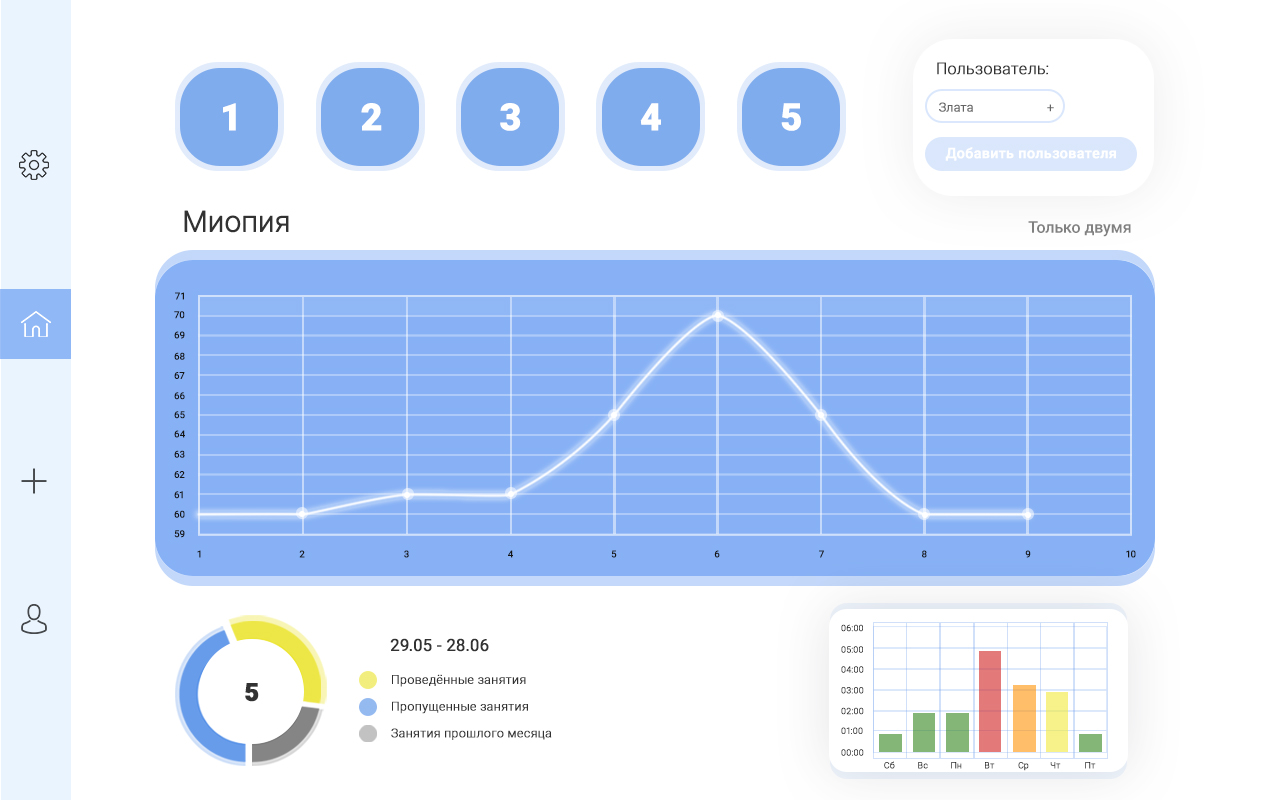Click the date range 29.05 - 28.06

coord(440,646)
